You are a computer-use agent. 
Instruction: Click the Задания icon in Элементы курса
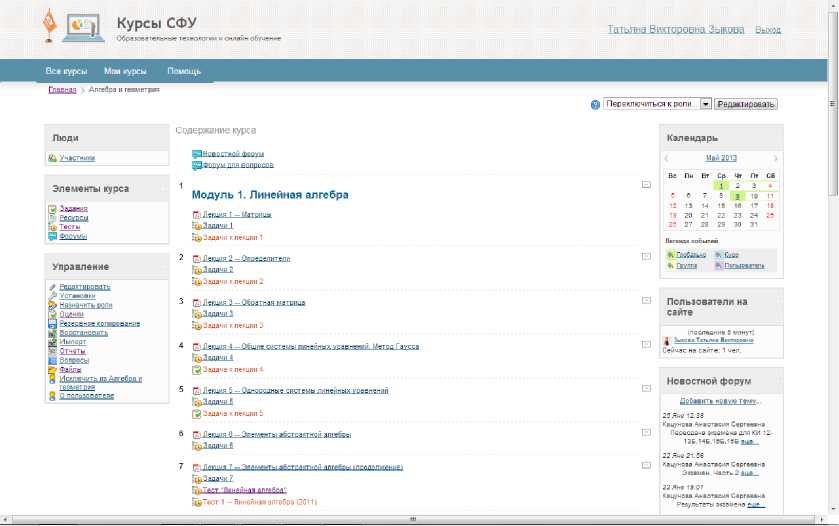pyautogui.click(x=52, y=209)
